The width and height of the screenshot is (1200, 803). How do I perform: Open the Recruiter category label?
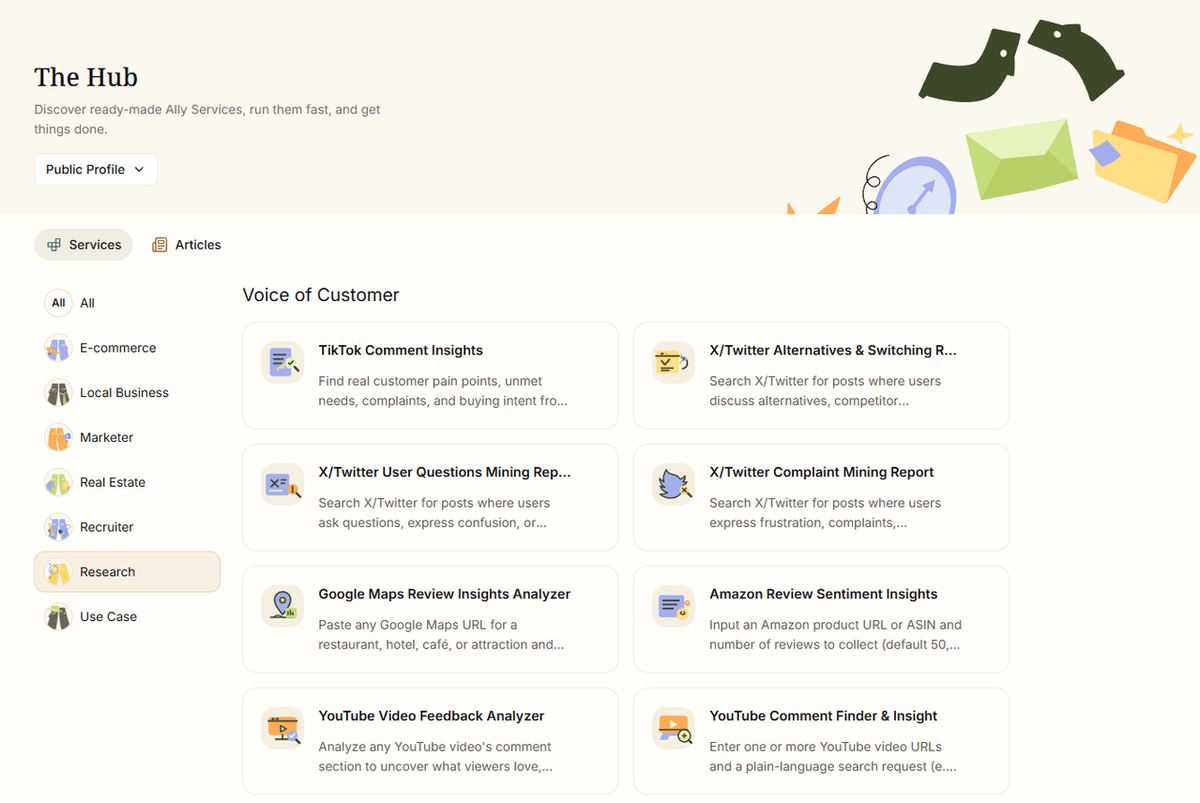[x=107, y=527]
